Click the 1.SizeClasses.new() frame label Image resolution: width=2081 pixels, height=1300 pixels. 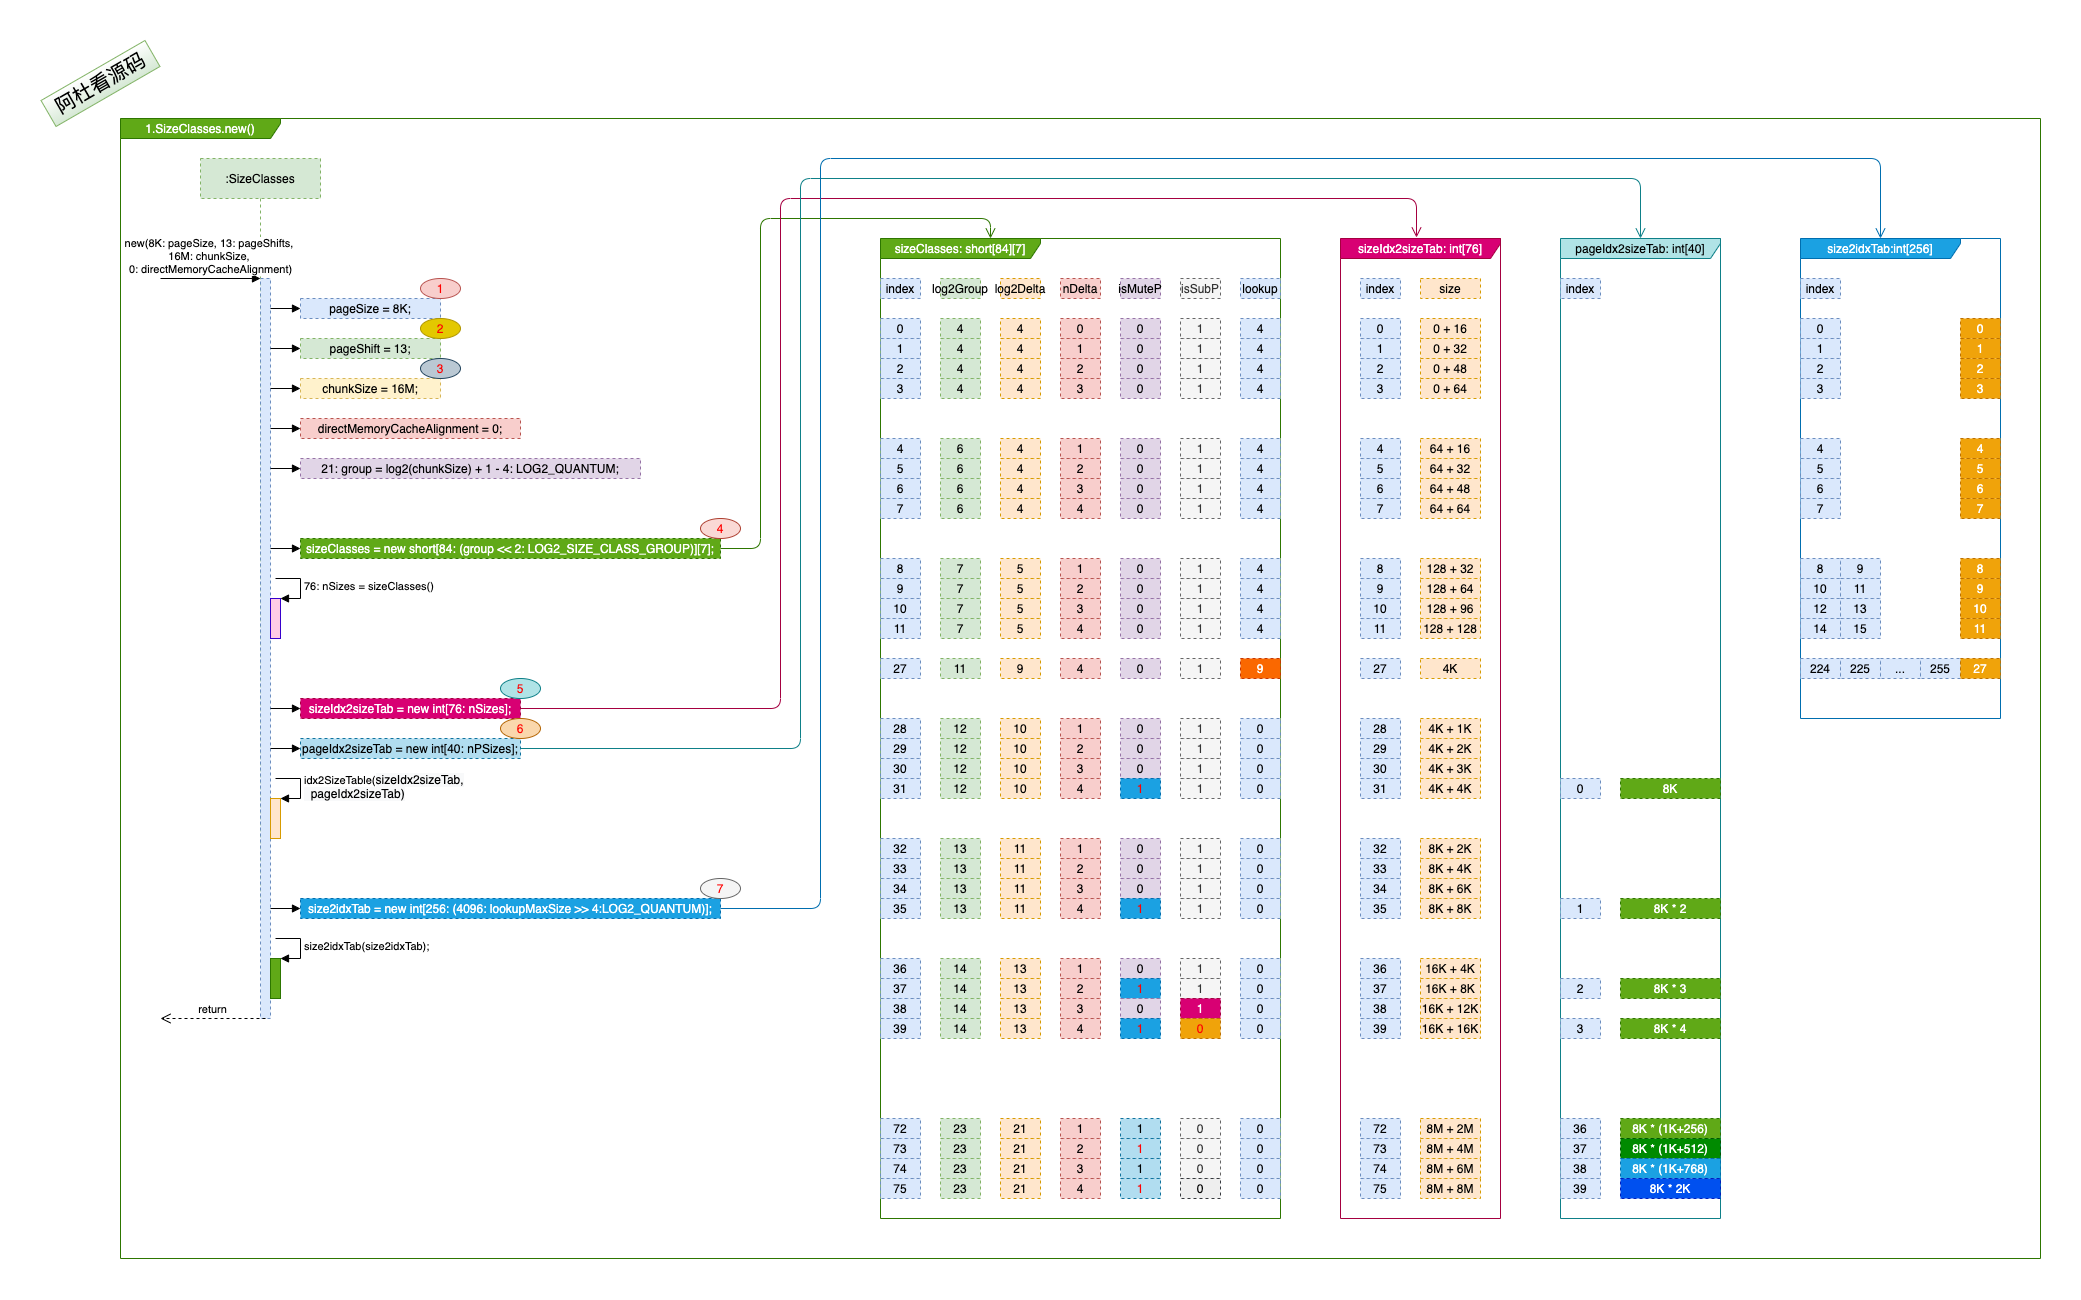(x=200, y=129)
